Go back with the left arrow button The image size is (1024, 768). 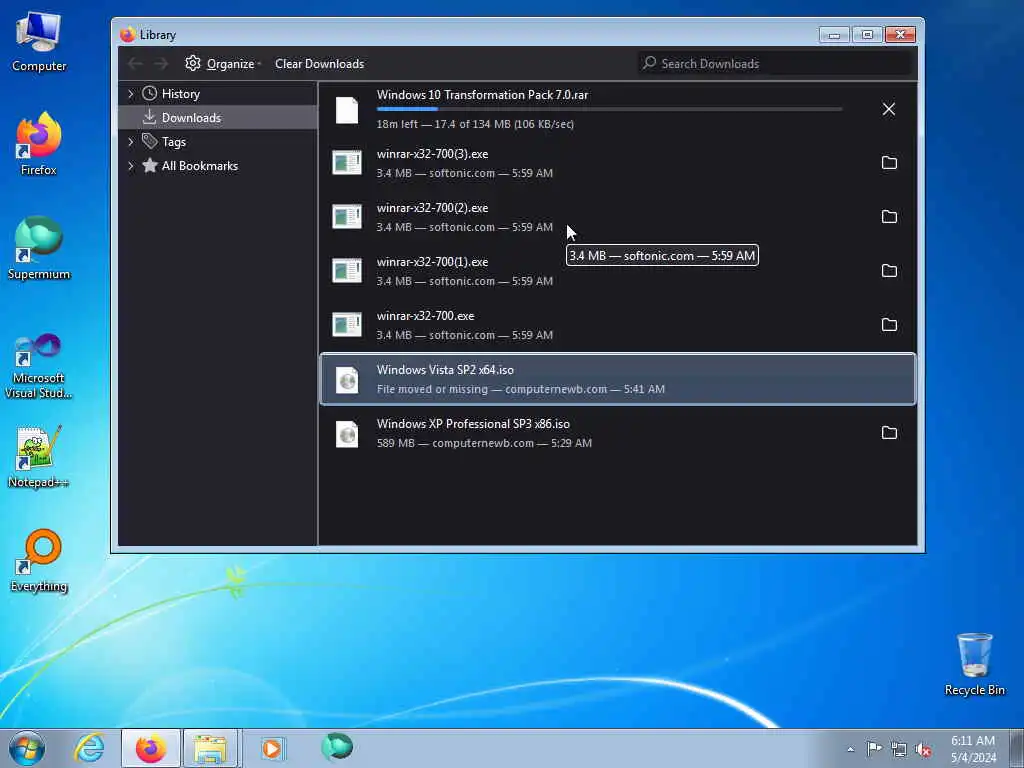coord(135,63)
